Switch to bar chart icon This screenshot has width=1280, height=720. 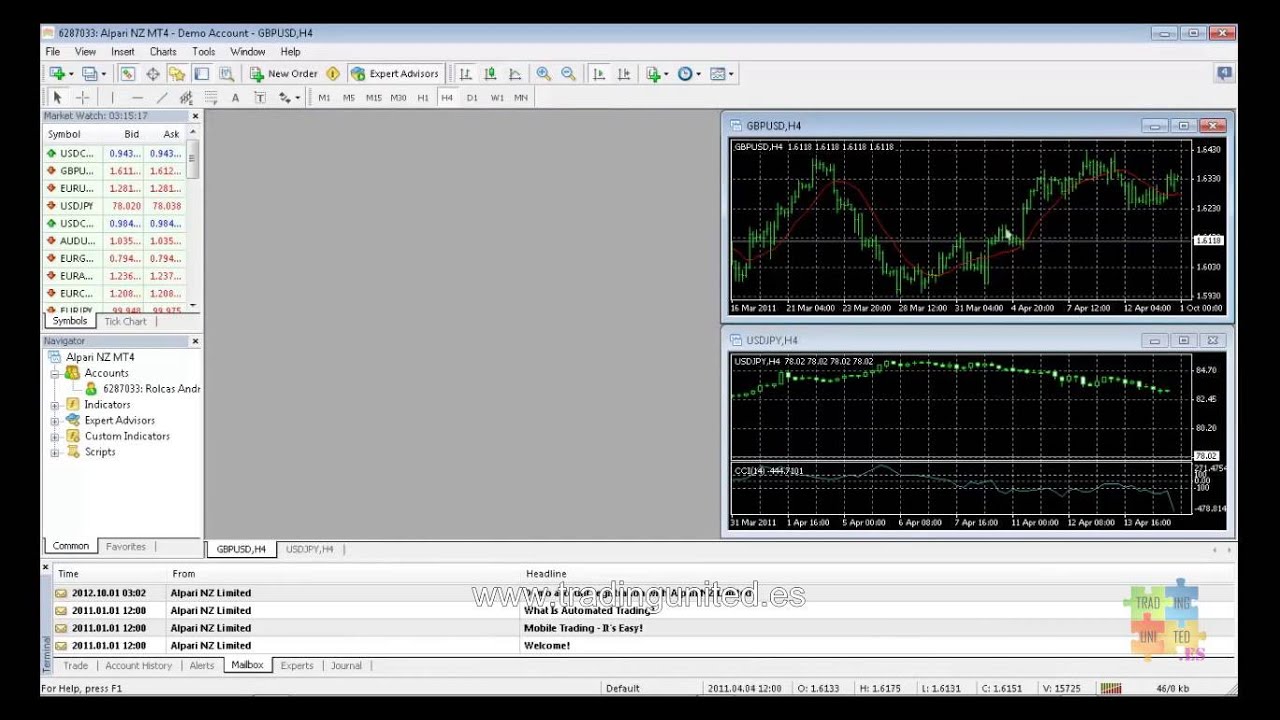tap(465, 73)
